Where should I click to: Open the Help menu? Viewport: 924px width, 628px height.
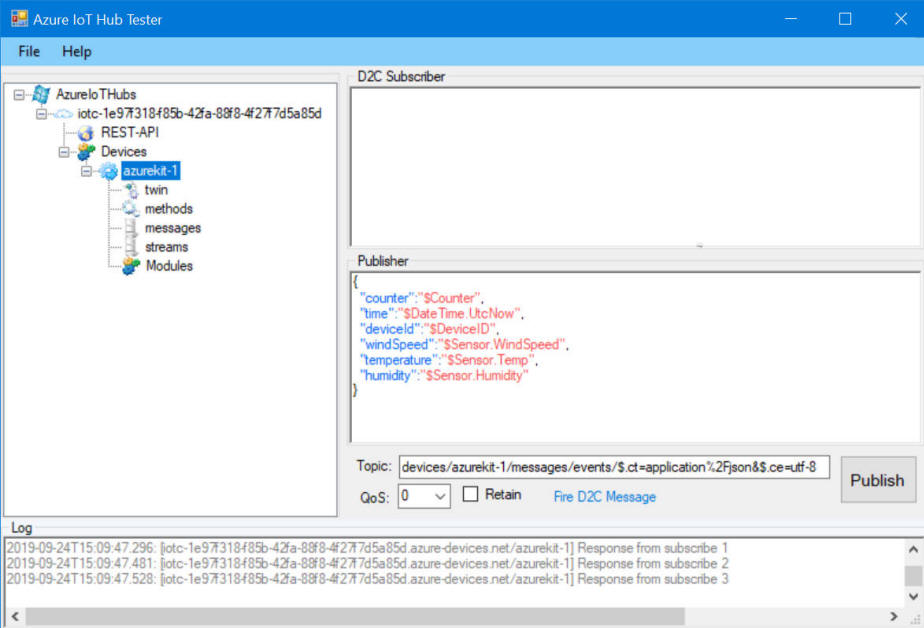[77, 52]
